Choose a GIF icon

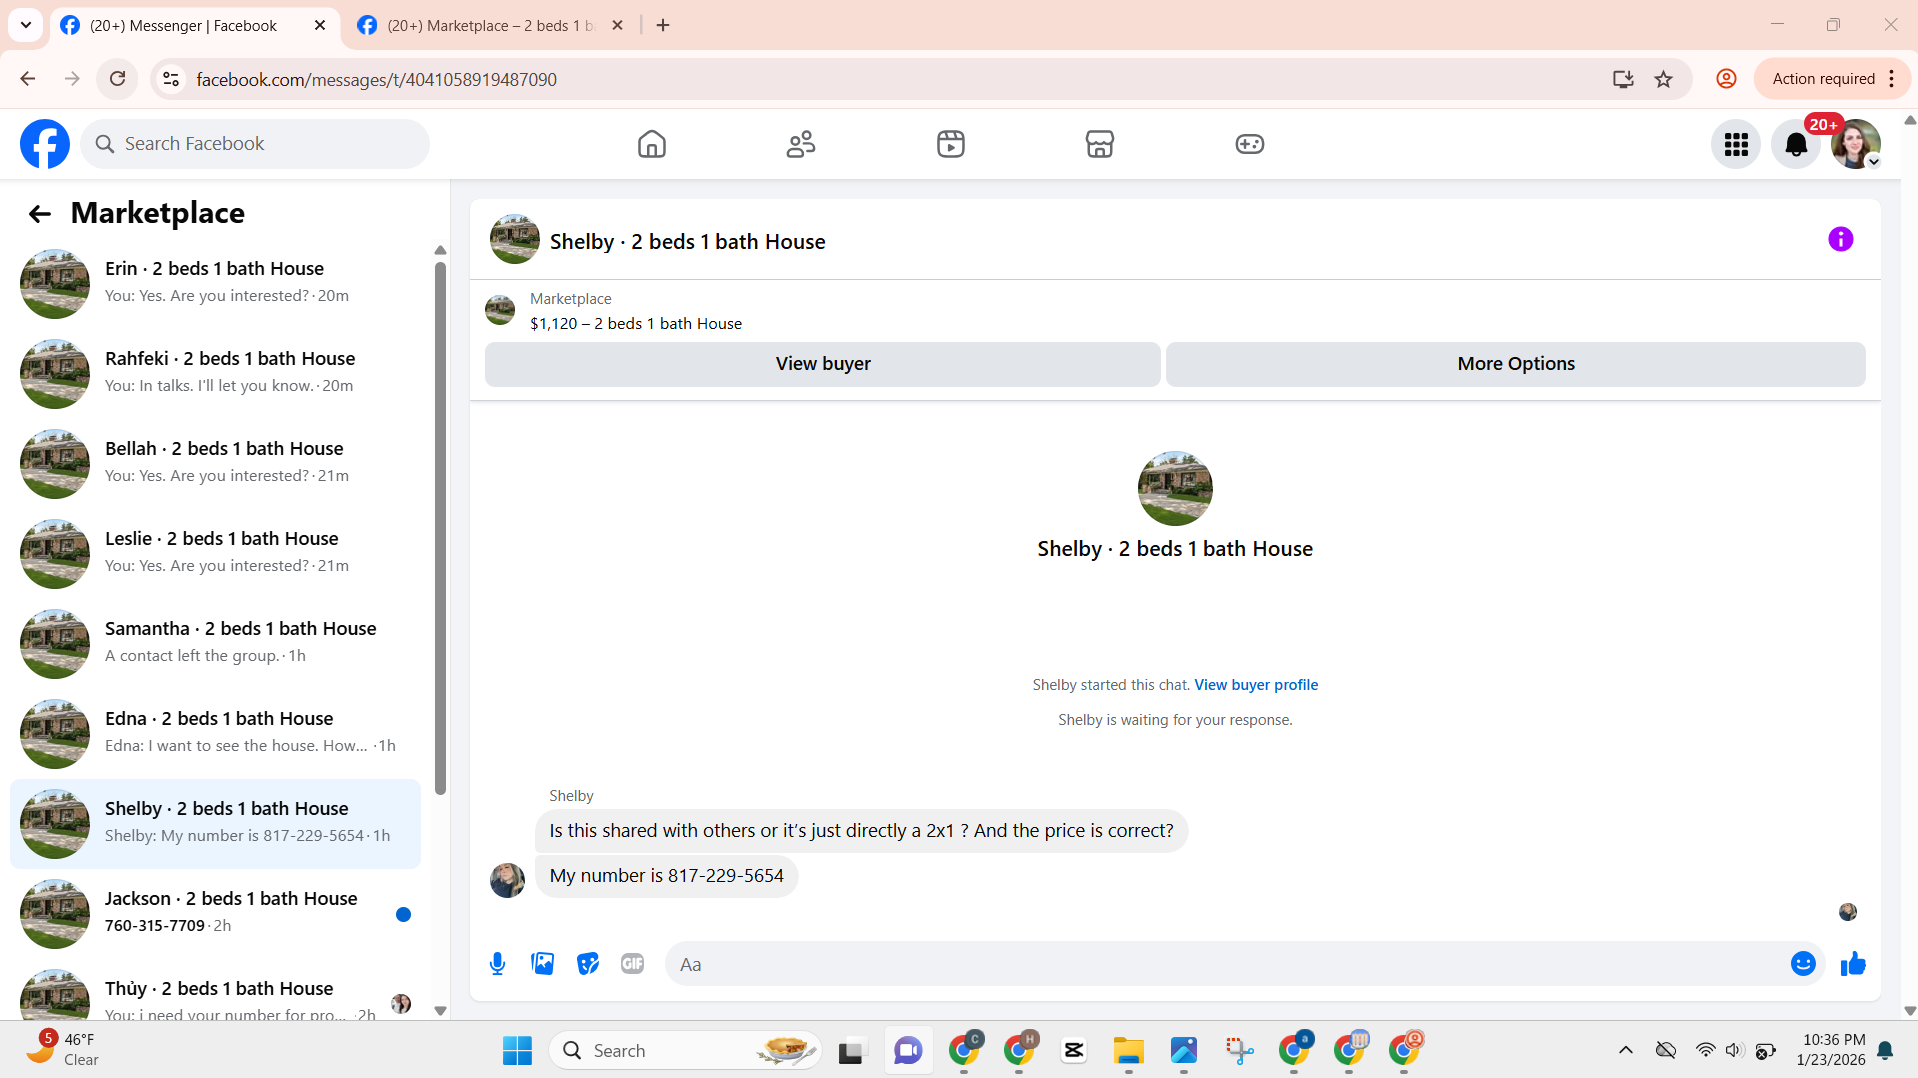632,964
